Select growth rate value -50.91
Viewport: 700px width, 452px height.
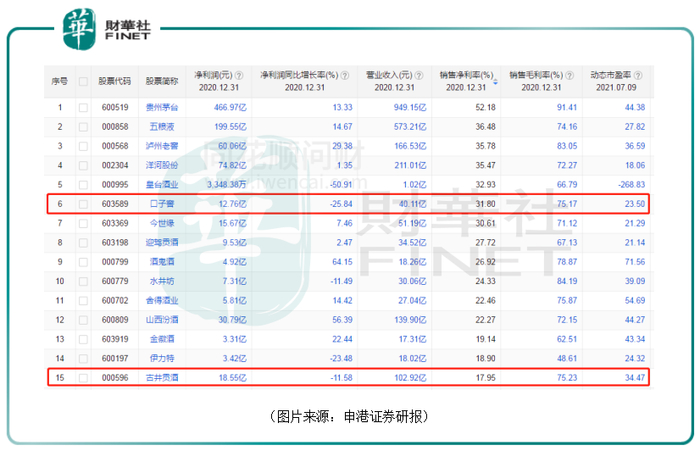(x=341, y=184)
